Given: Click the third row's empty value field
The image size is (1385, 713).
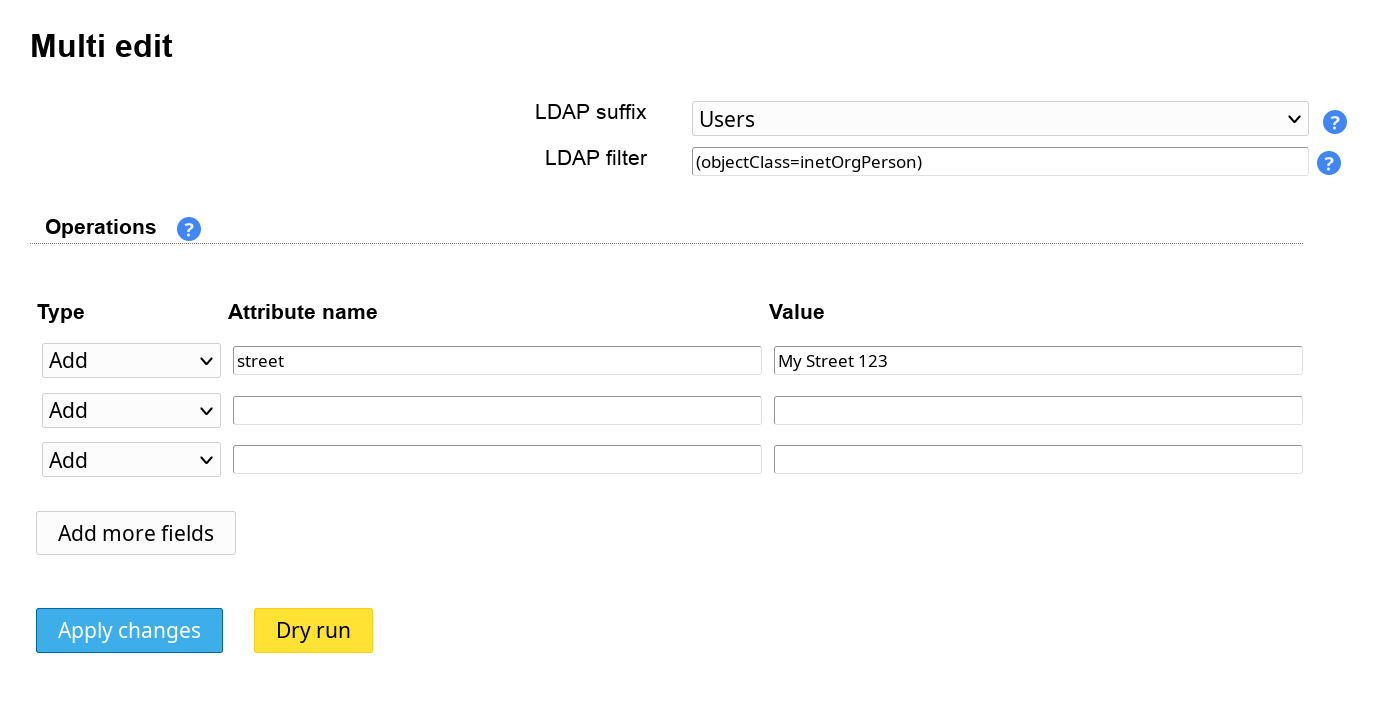Looking at the screenshot, I should 1037,460.
